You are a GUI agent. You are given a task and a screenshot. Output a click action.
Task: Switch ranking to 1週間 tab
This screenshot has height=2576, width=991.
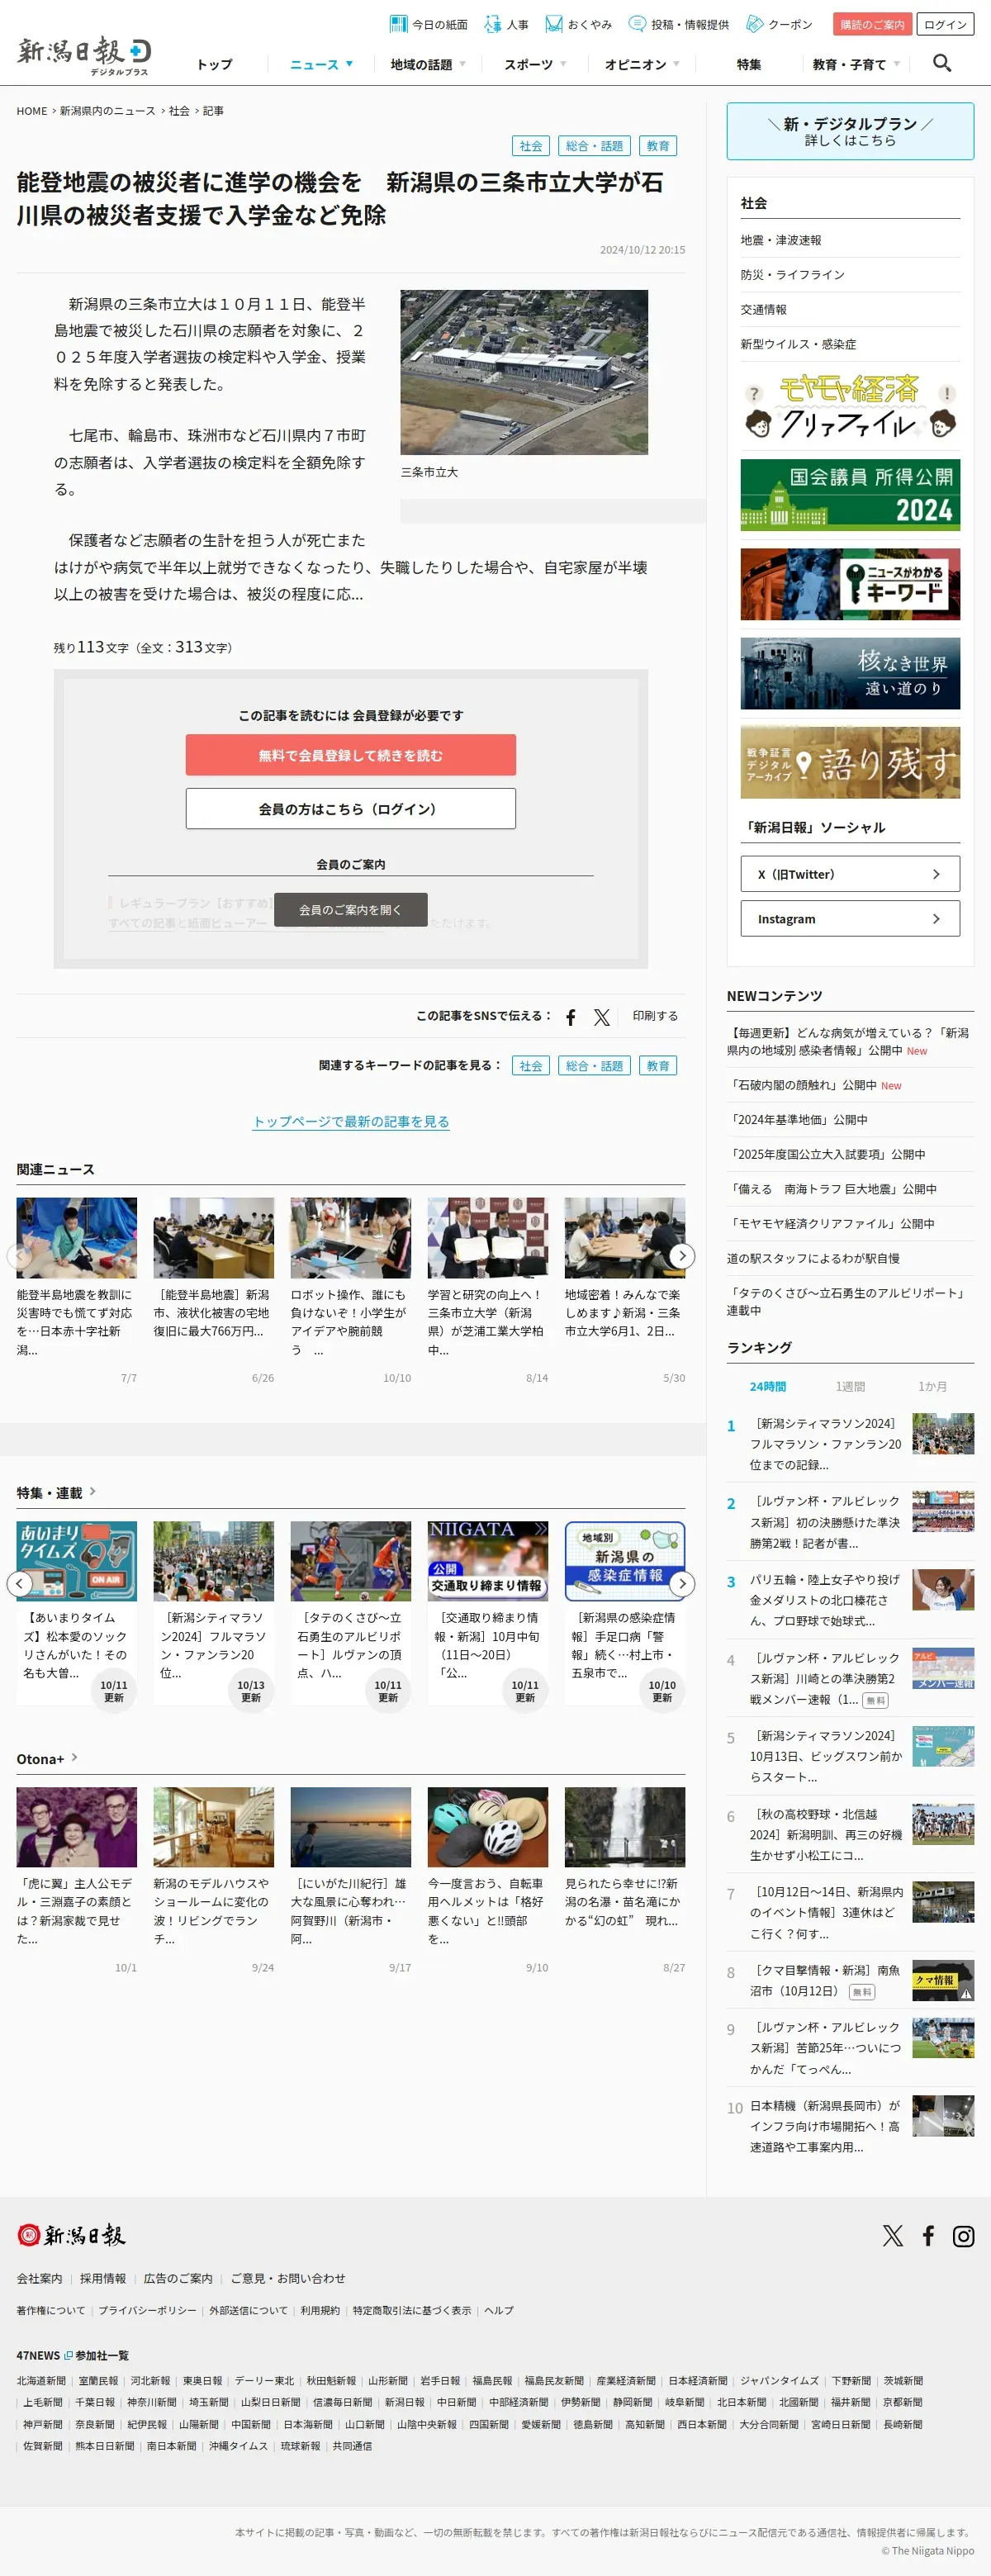click(x=850, y=1386)
